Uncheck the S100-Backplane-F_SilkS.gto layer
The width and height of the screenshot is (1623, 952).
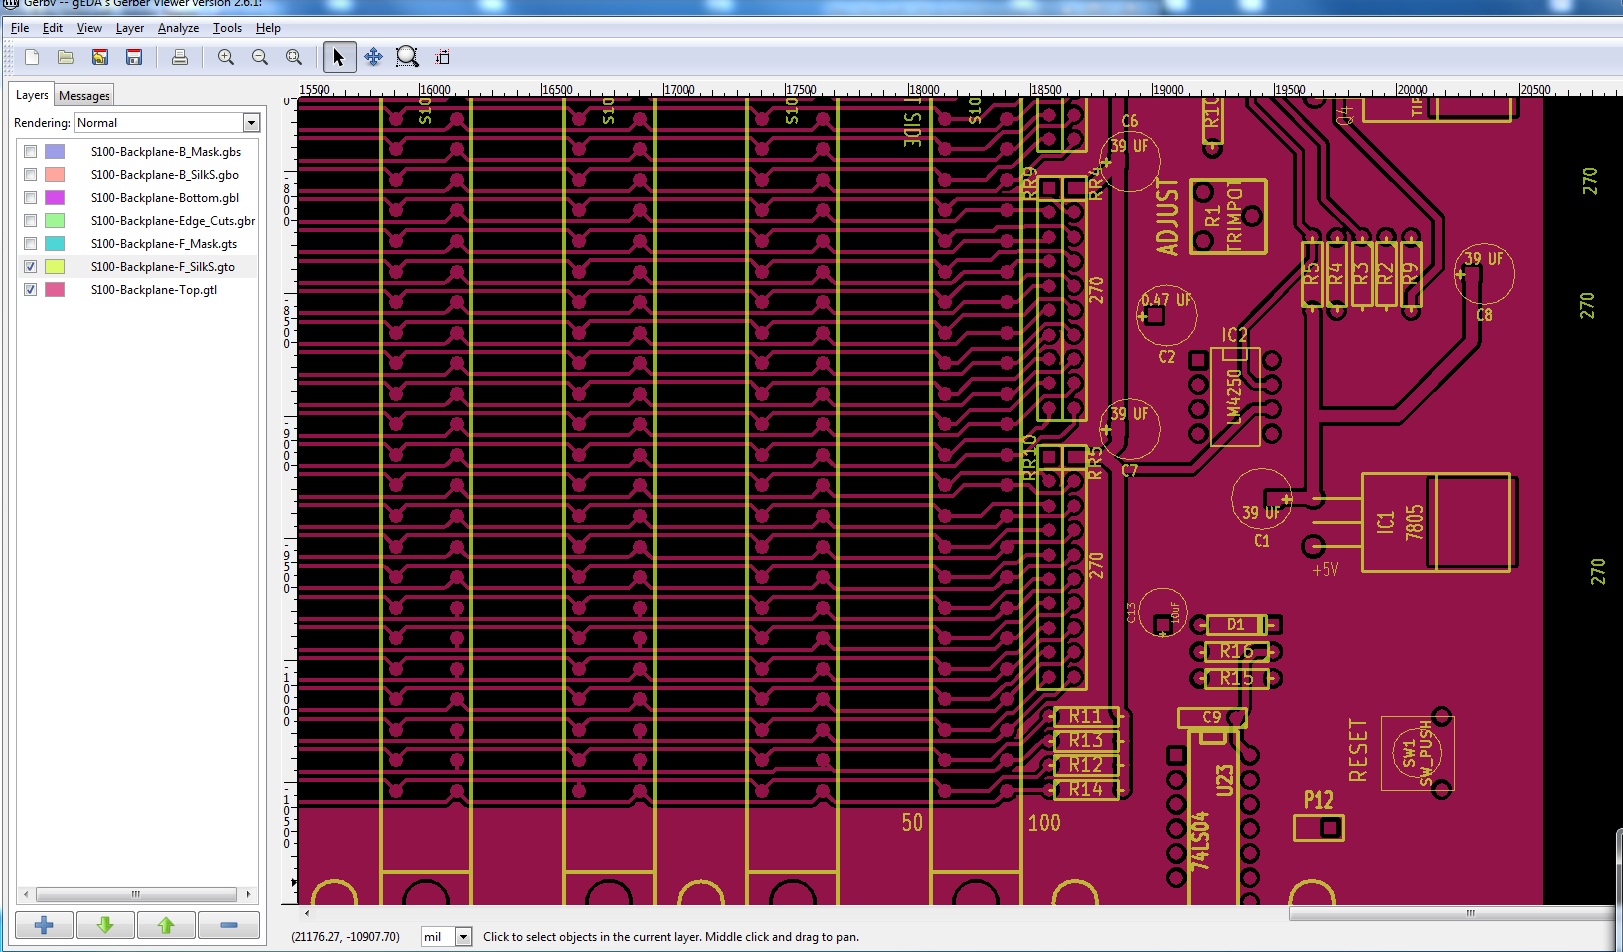coord(31,267)
